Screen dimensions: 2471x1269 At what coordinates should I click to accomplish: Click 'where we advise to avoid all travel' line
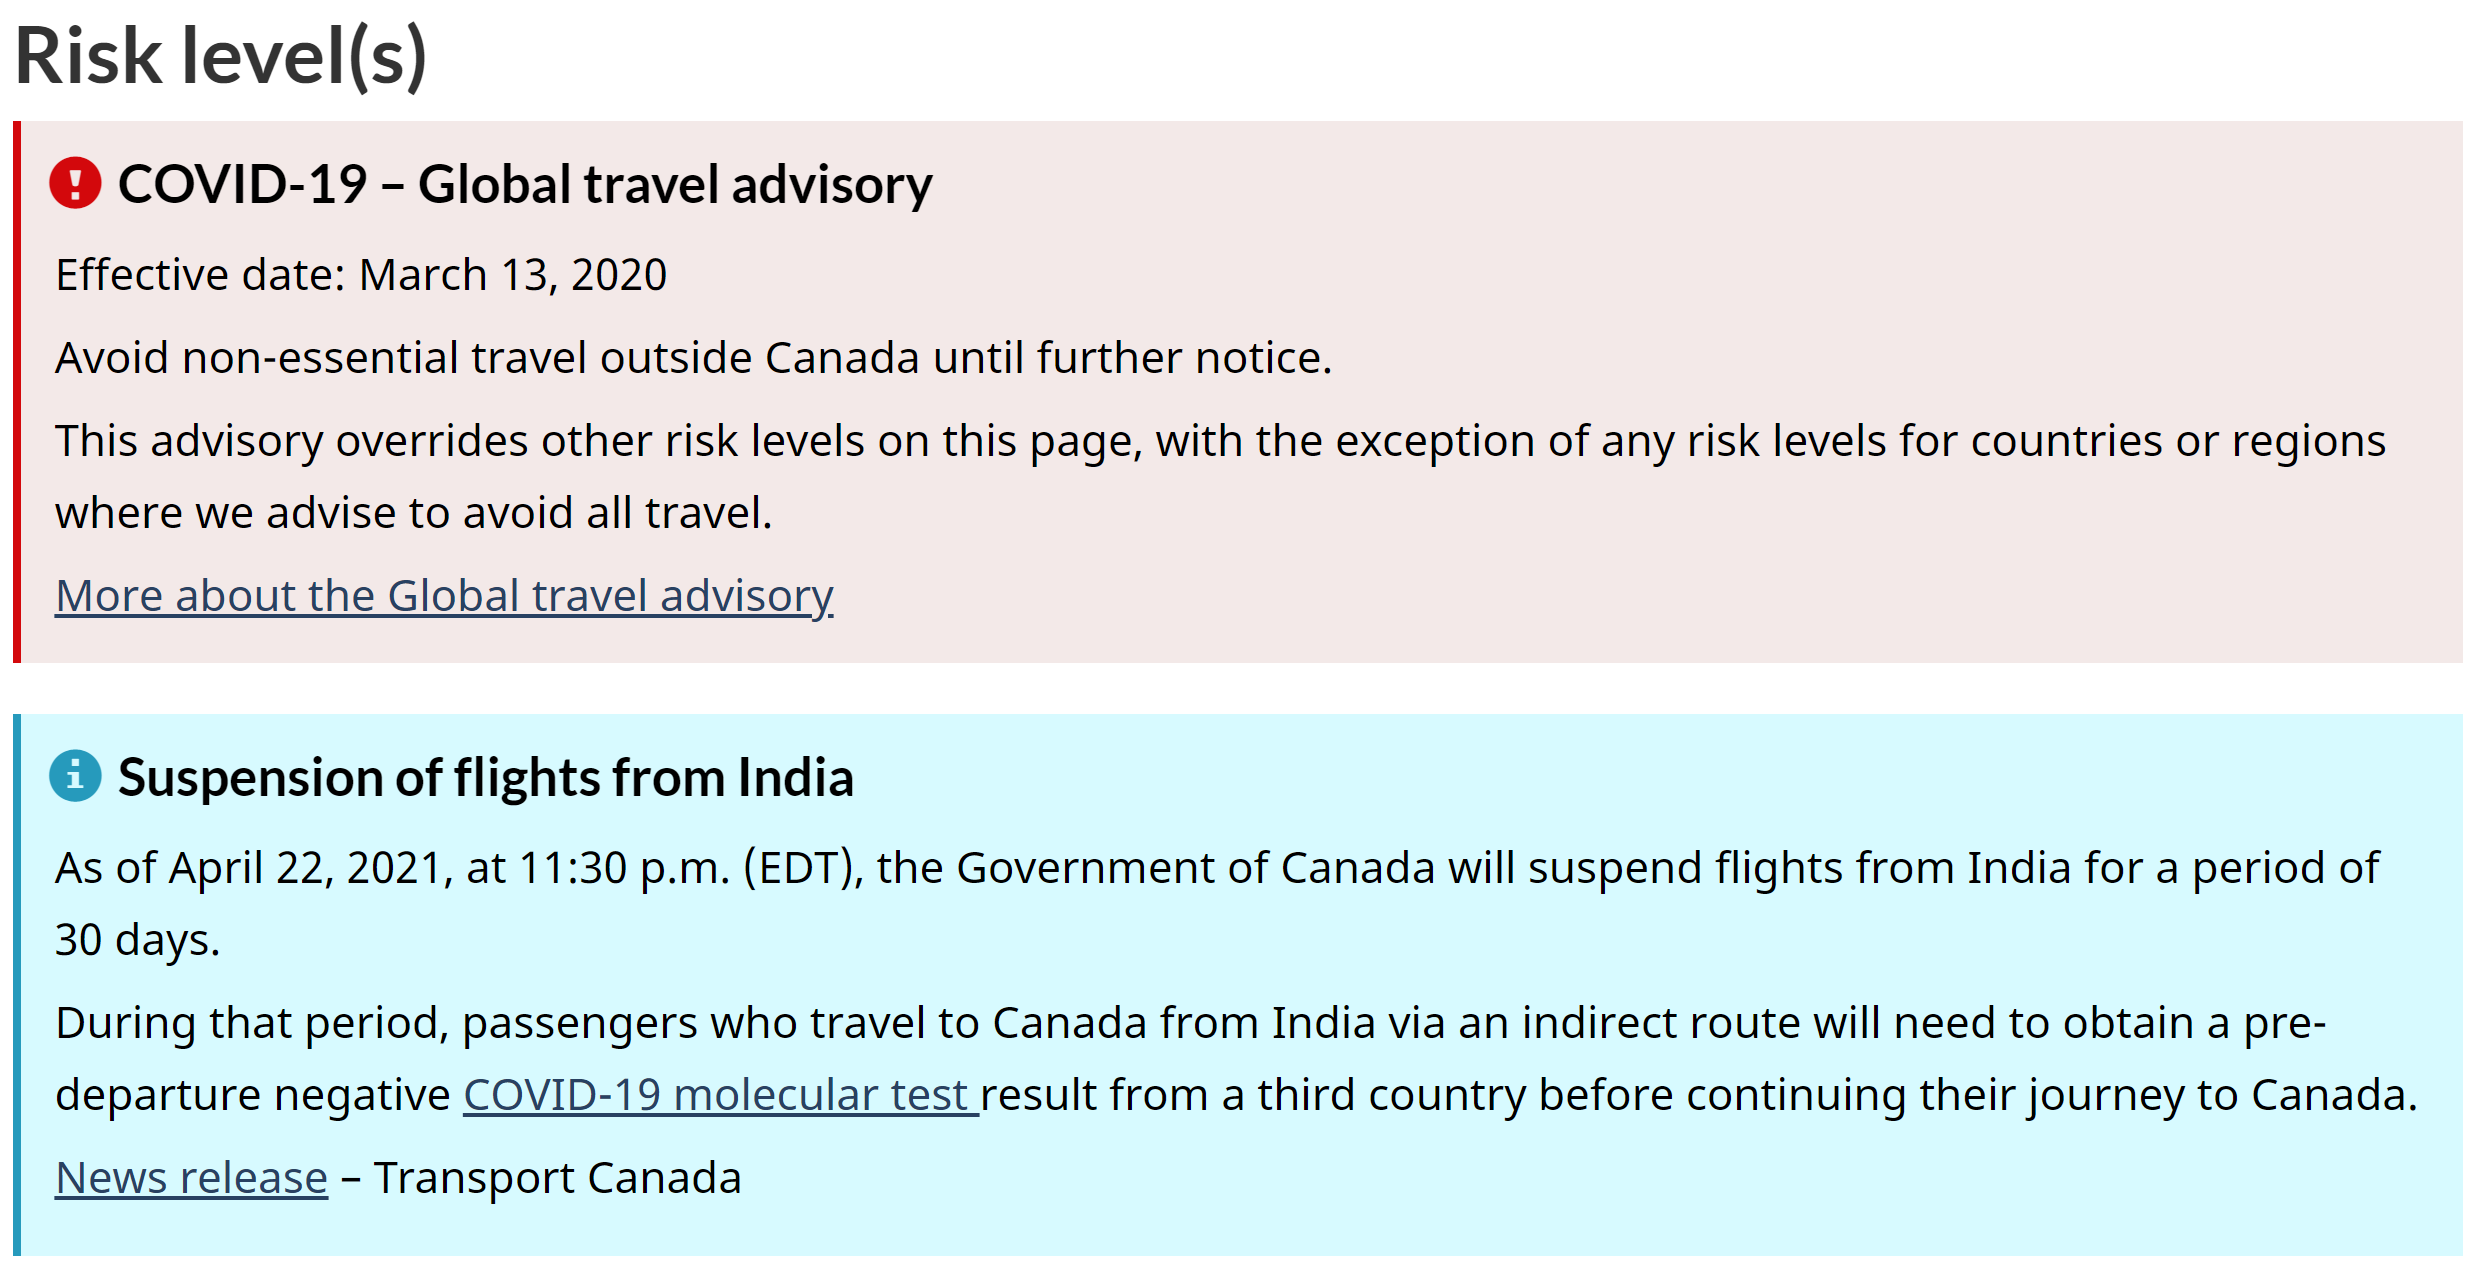pyautogui.click(x=414, y=513)
